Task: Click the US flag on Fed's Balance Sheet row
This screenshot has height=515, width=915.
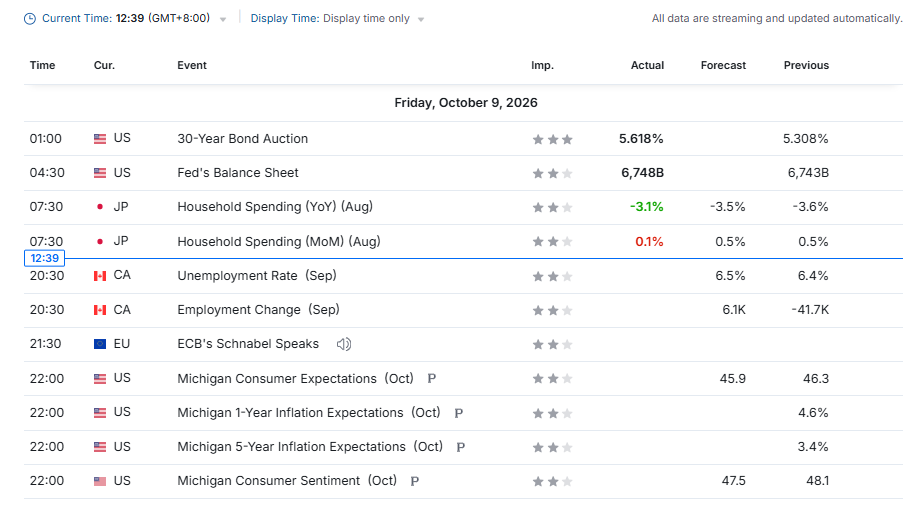Action: click(x=100, y=173)
